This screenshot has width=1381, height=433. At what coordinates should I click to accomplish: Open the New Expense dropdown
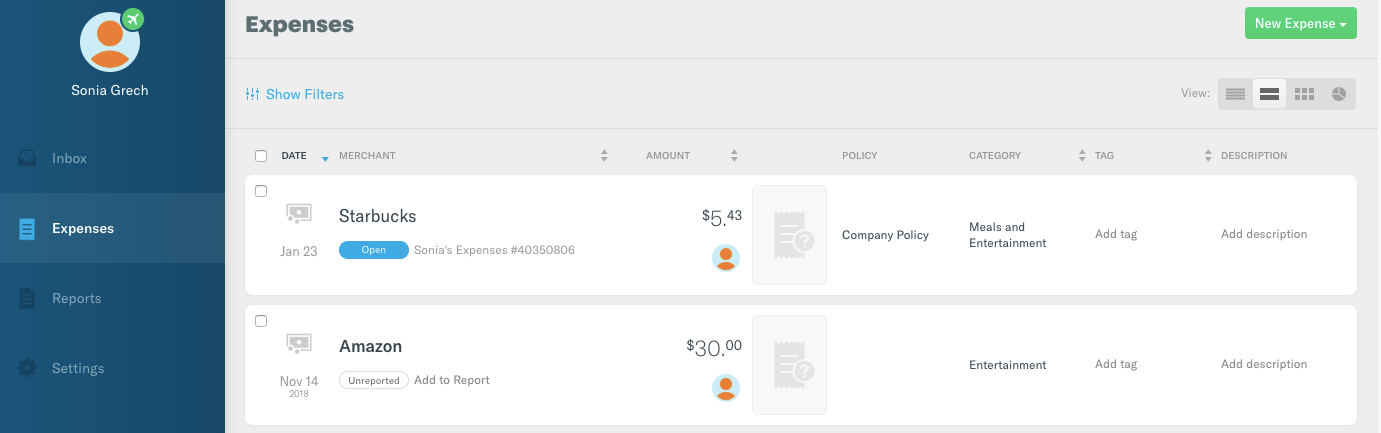(x=1300, y=24)
